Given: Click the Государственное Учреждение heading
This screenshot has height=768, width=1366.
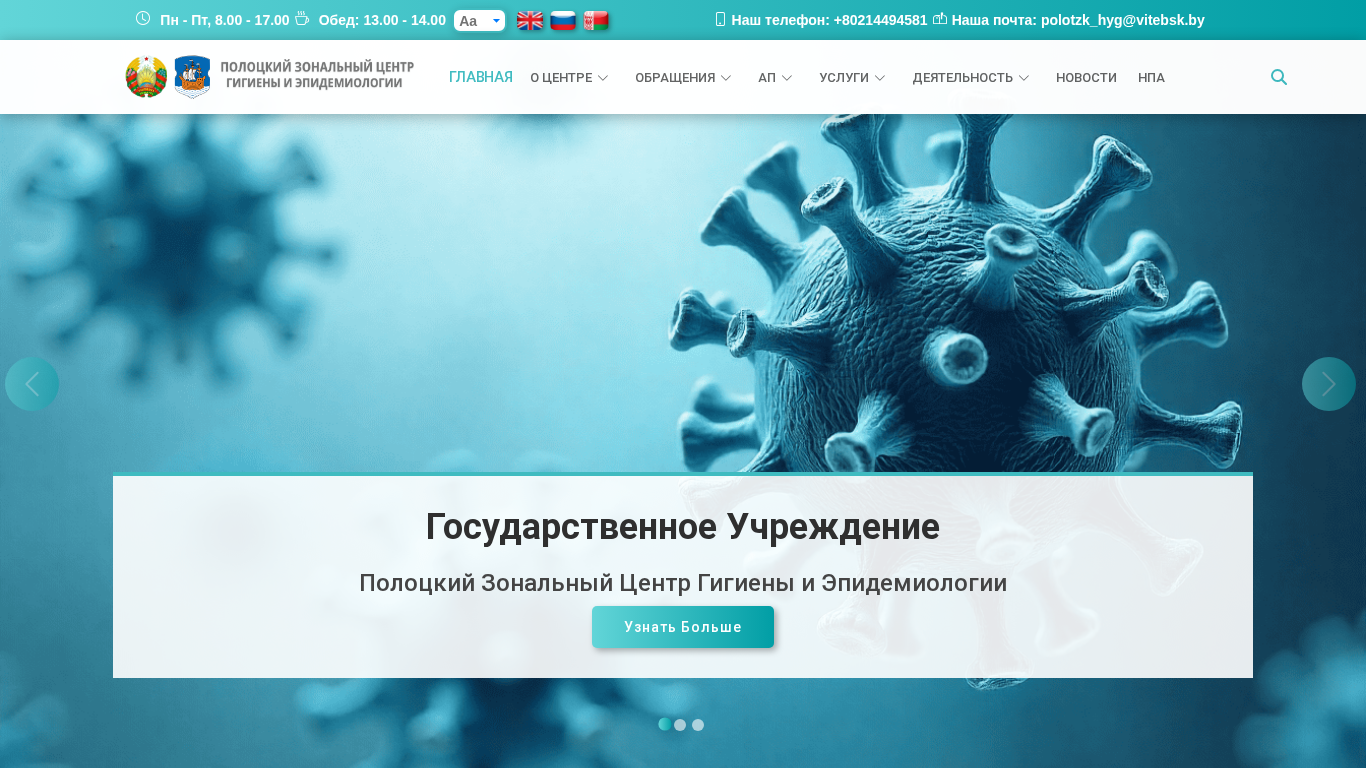Looking at the screenshot, I should 683,527.
